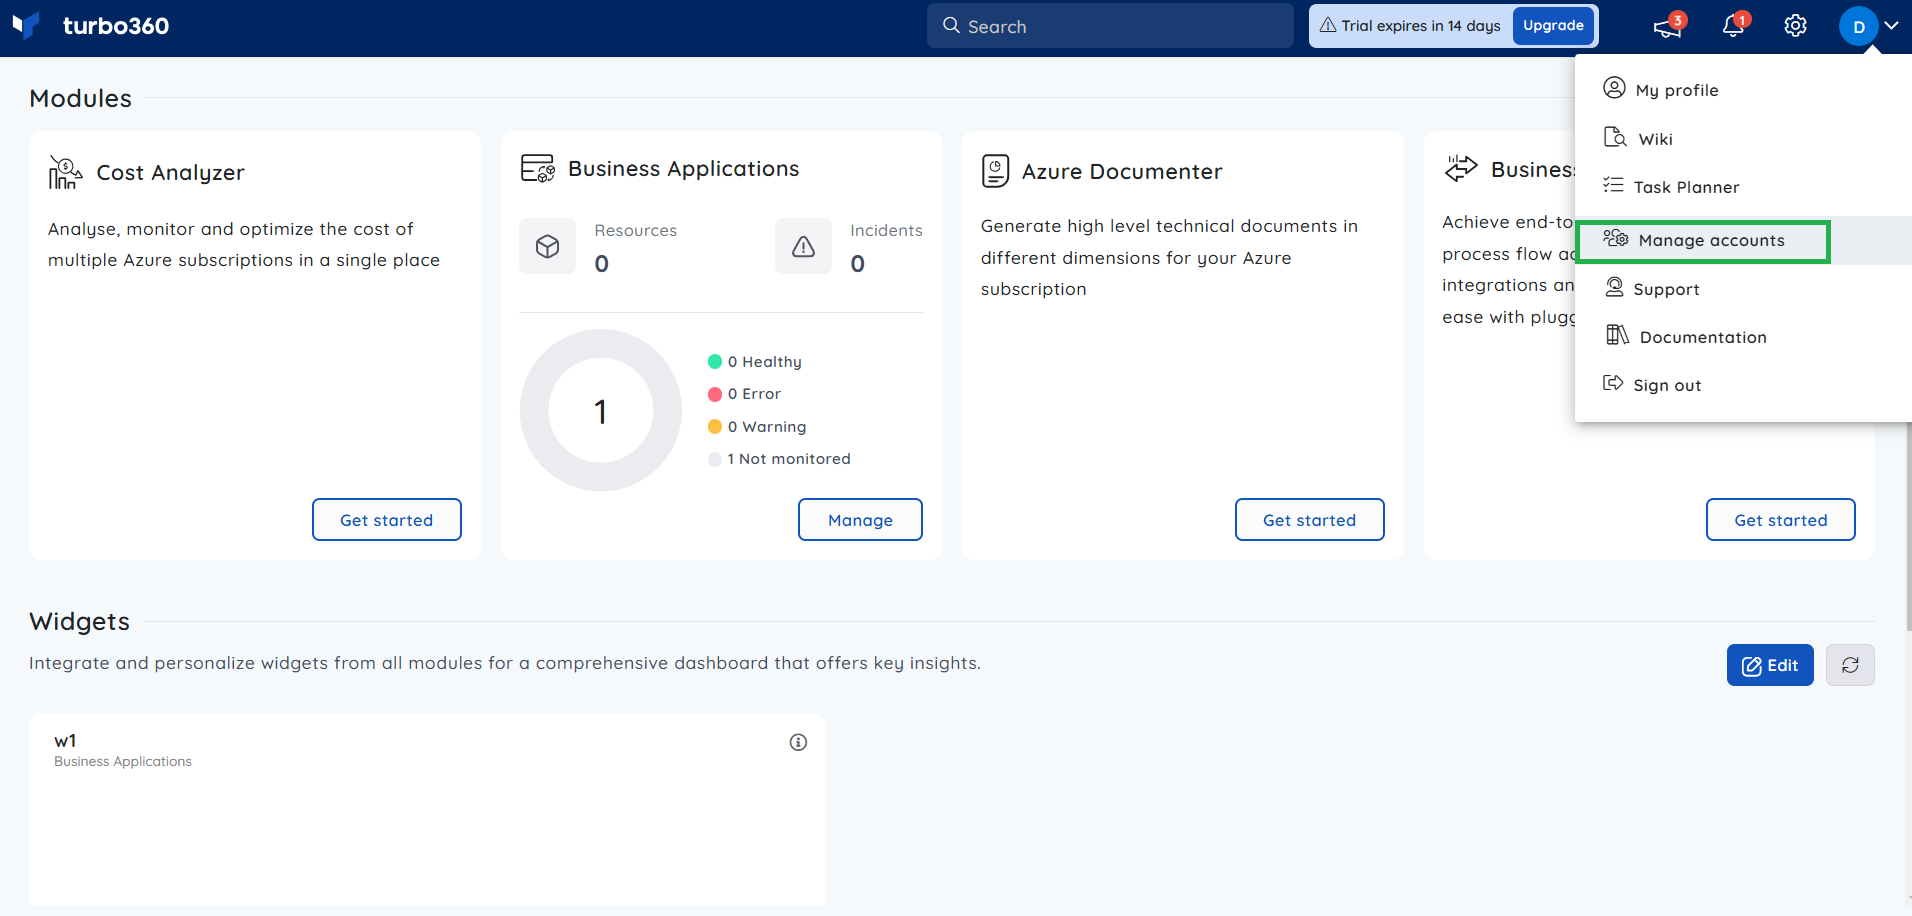Click the user avatar D
Viewport: 1912px width, 916px height.
click(x=1858, y=26)
